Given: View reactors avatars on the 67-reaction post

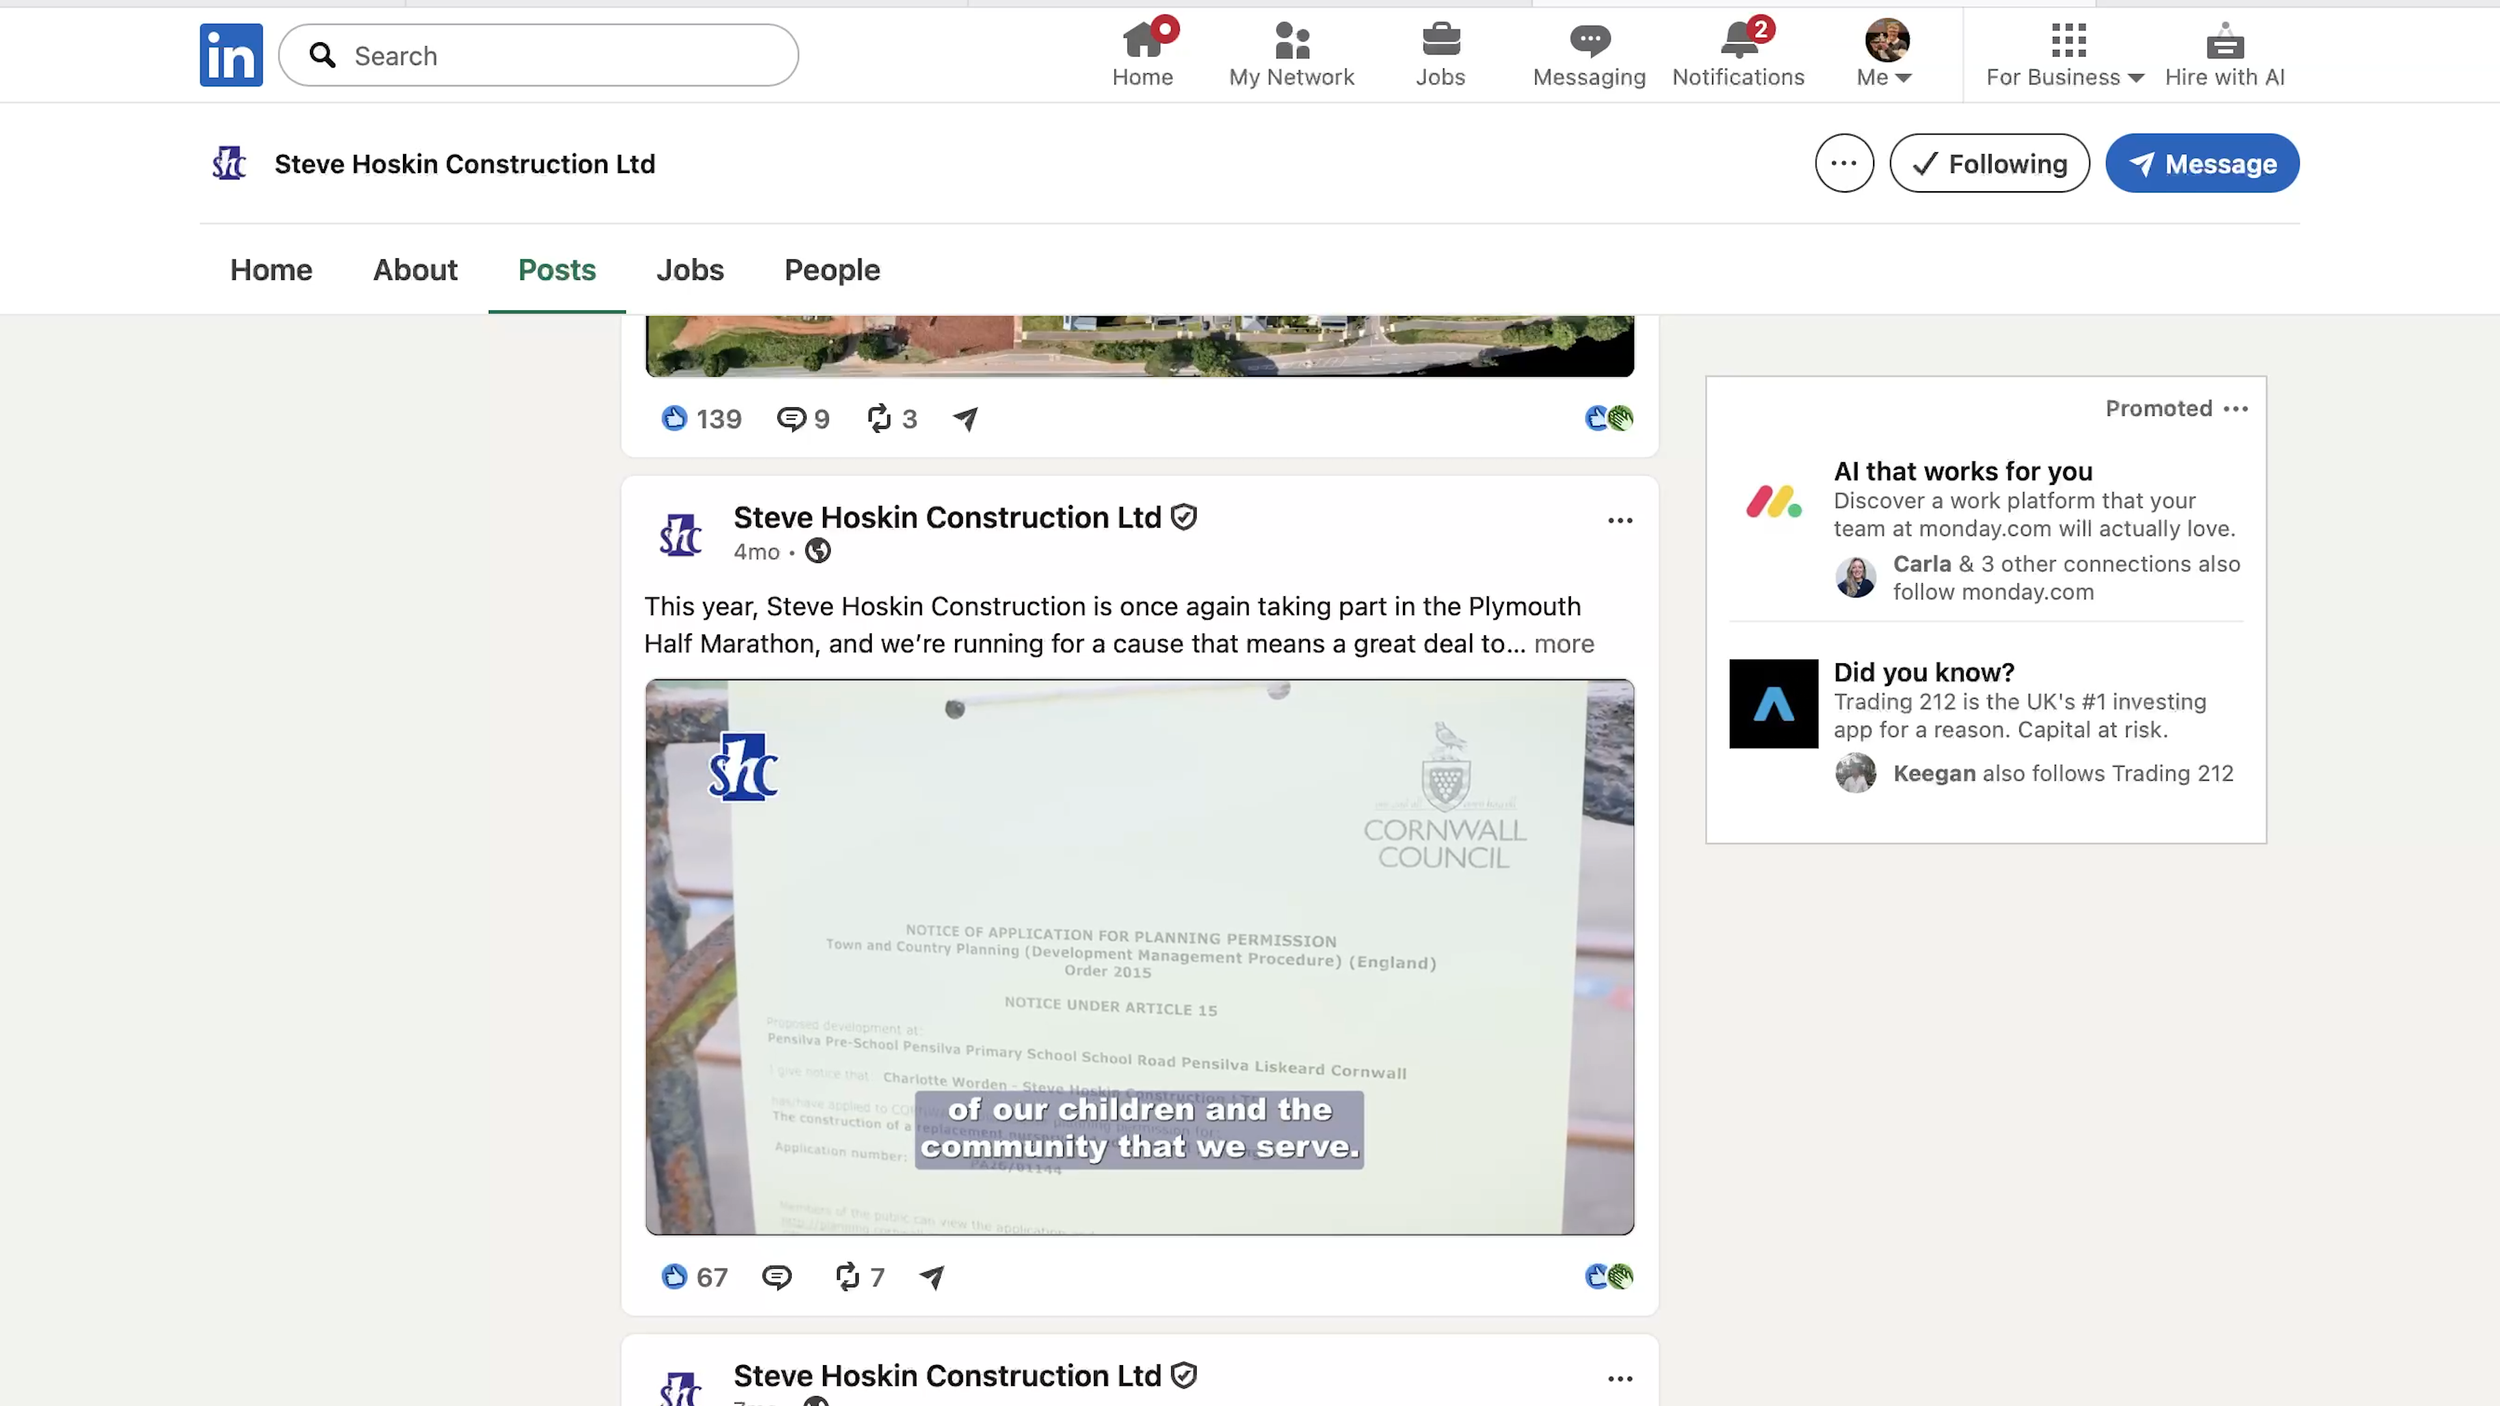Looking at the screenshot, I should (x=1609, y=1277).
